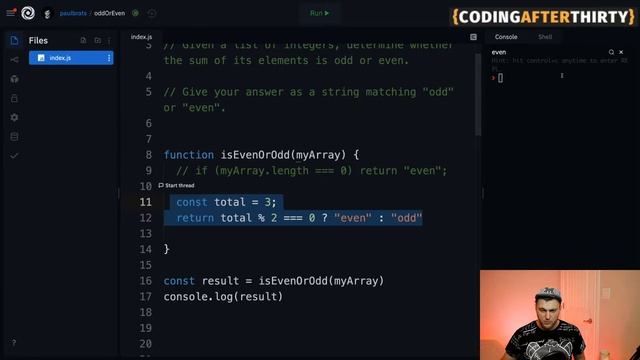The height and width of the screenshot is (360, 640).
Task: Add a new file in Files panel
Action: point(83,40)
